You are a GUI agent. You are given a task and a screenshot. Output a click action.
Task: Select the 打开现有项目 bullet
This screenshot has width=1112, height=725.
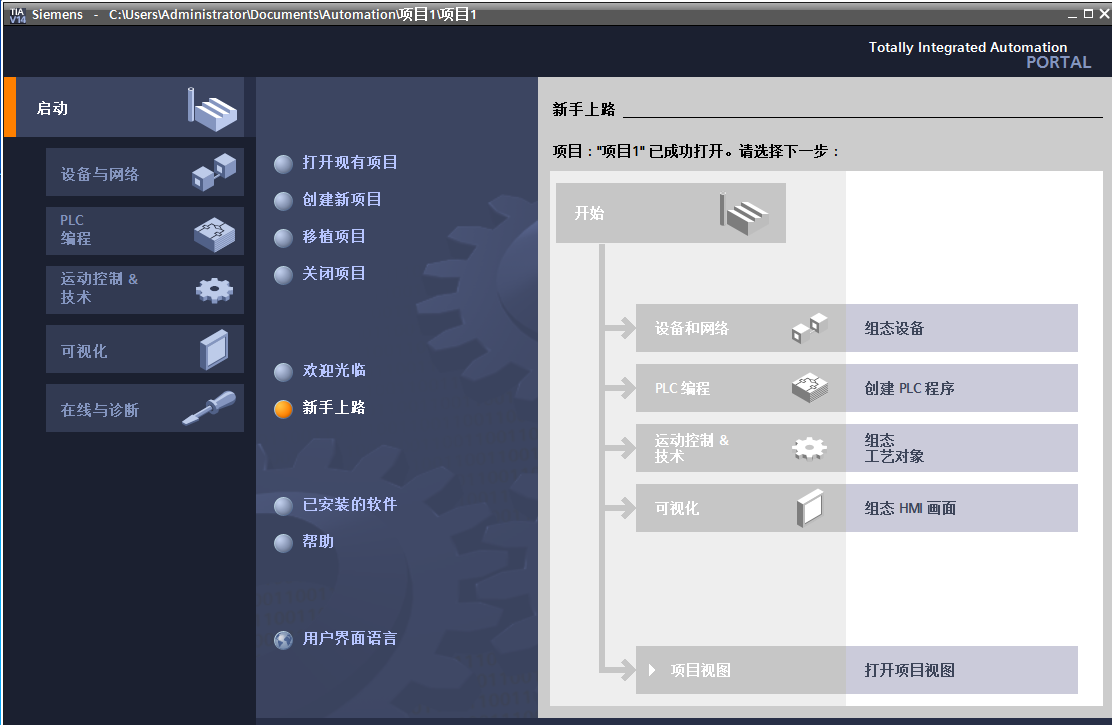[283, 164]
